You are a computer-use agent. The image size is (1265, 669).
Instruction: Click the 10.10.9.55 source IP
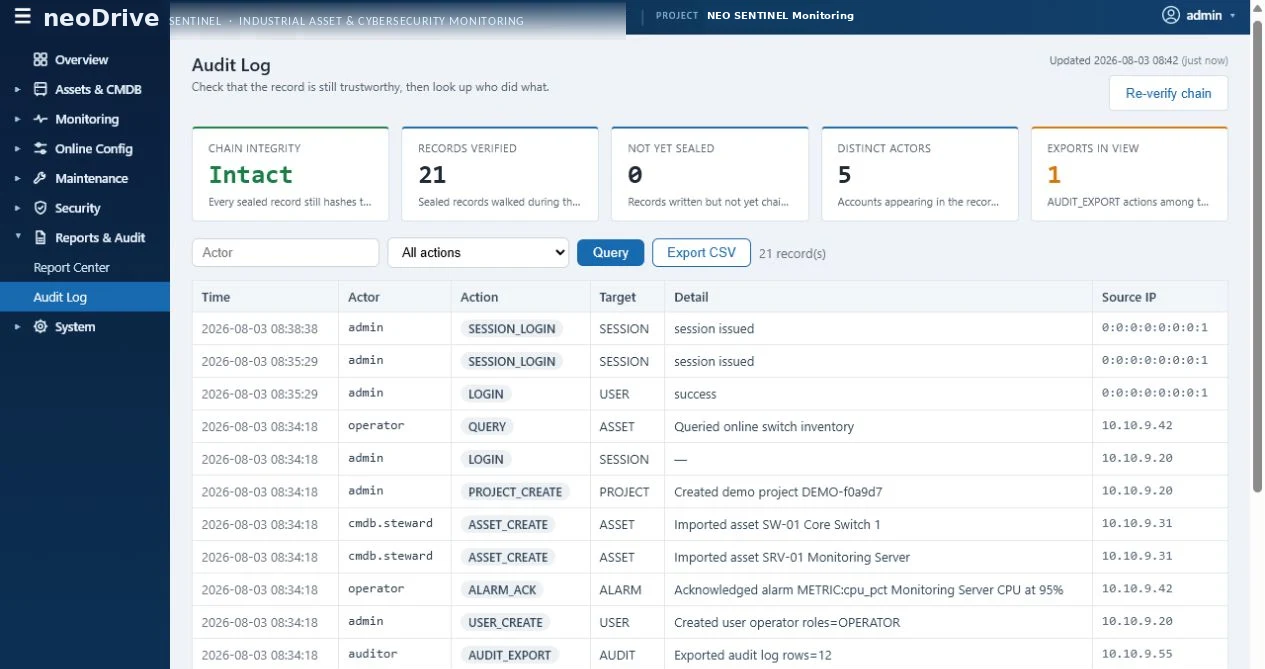(1137, 655)
